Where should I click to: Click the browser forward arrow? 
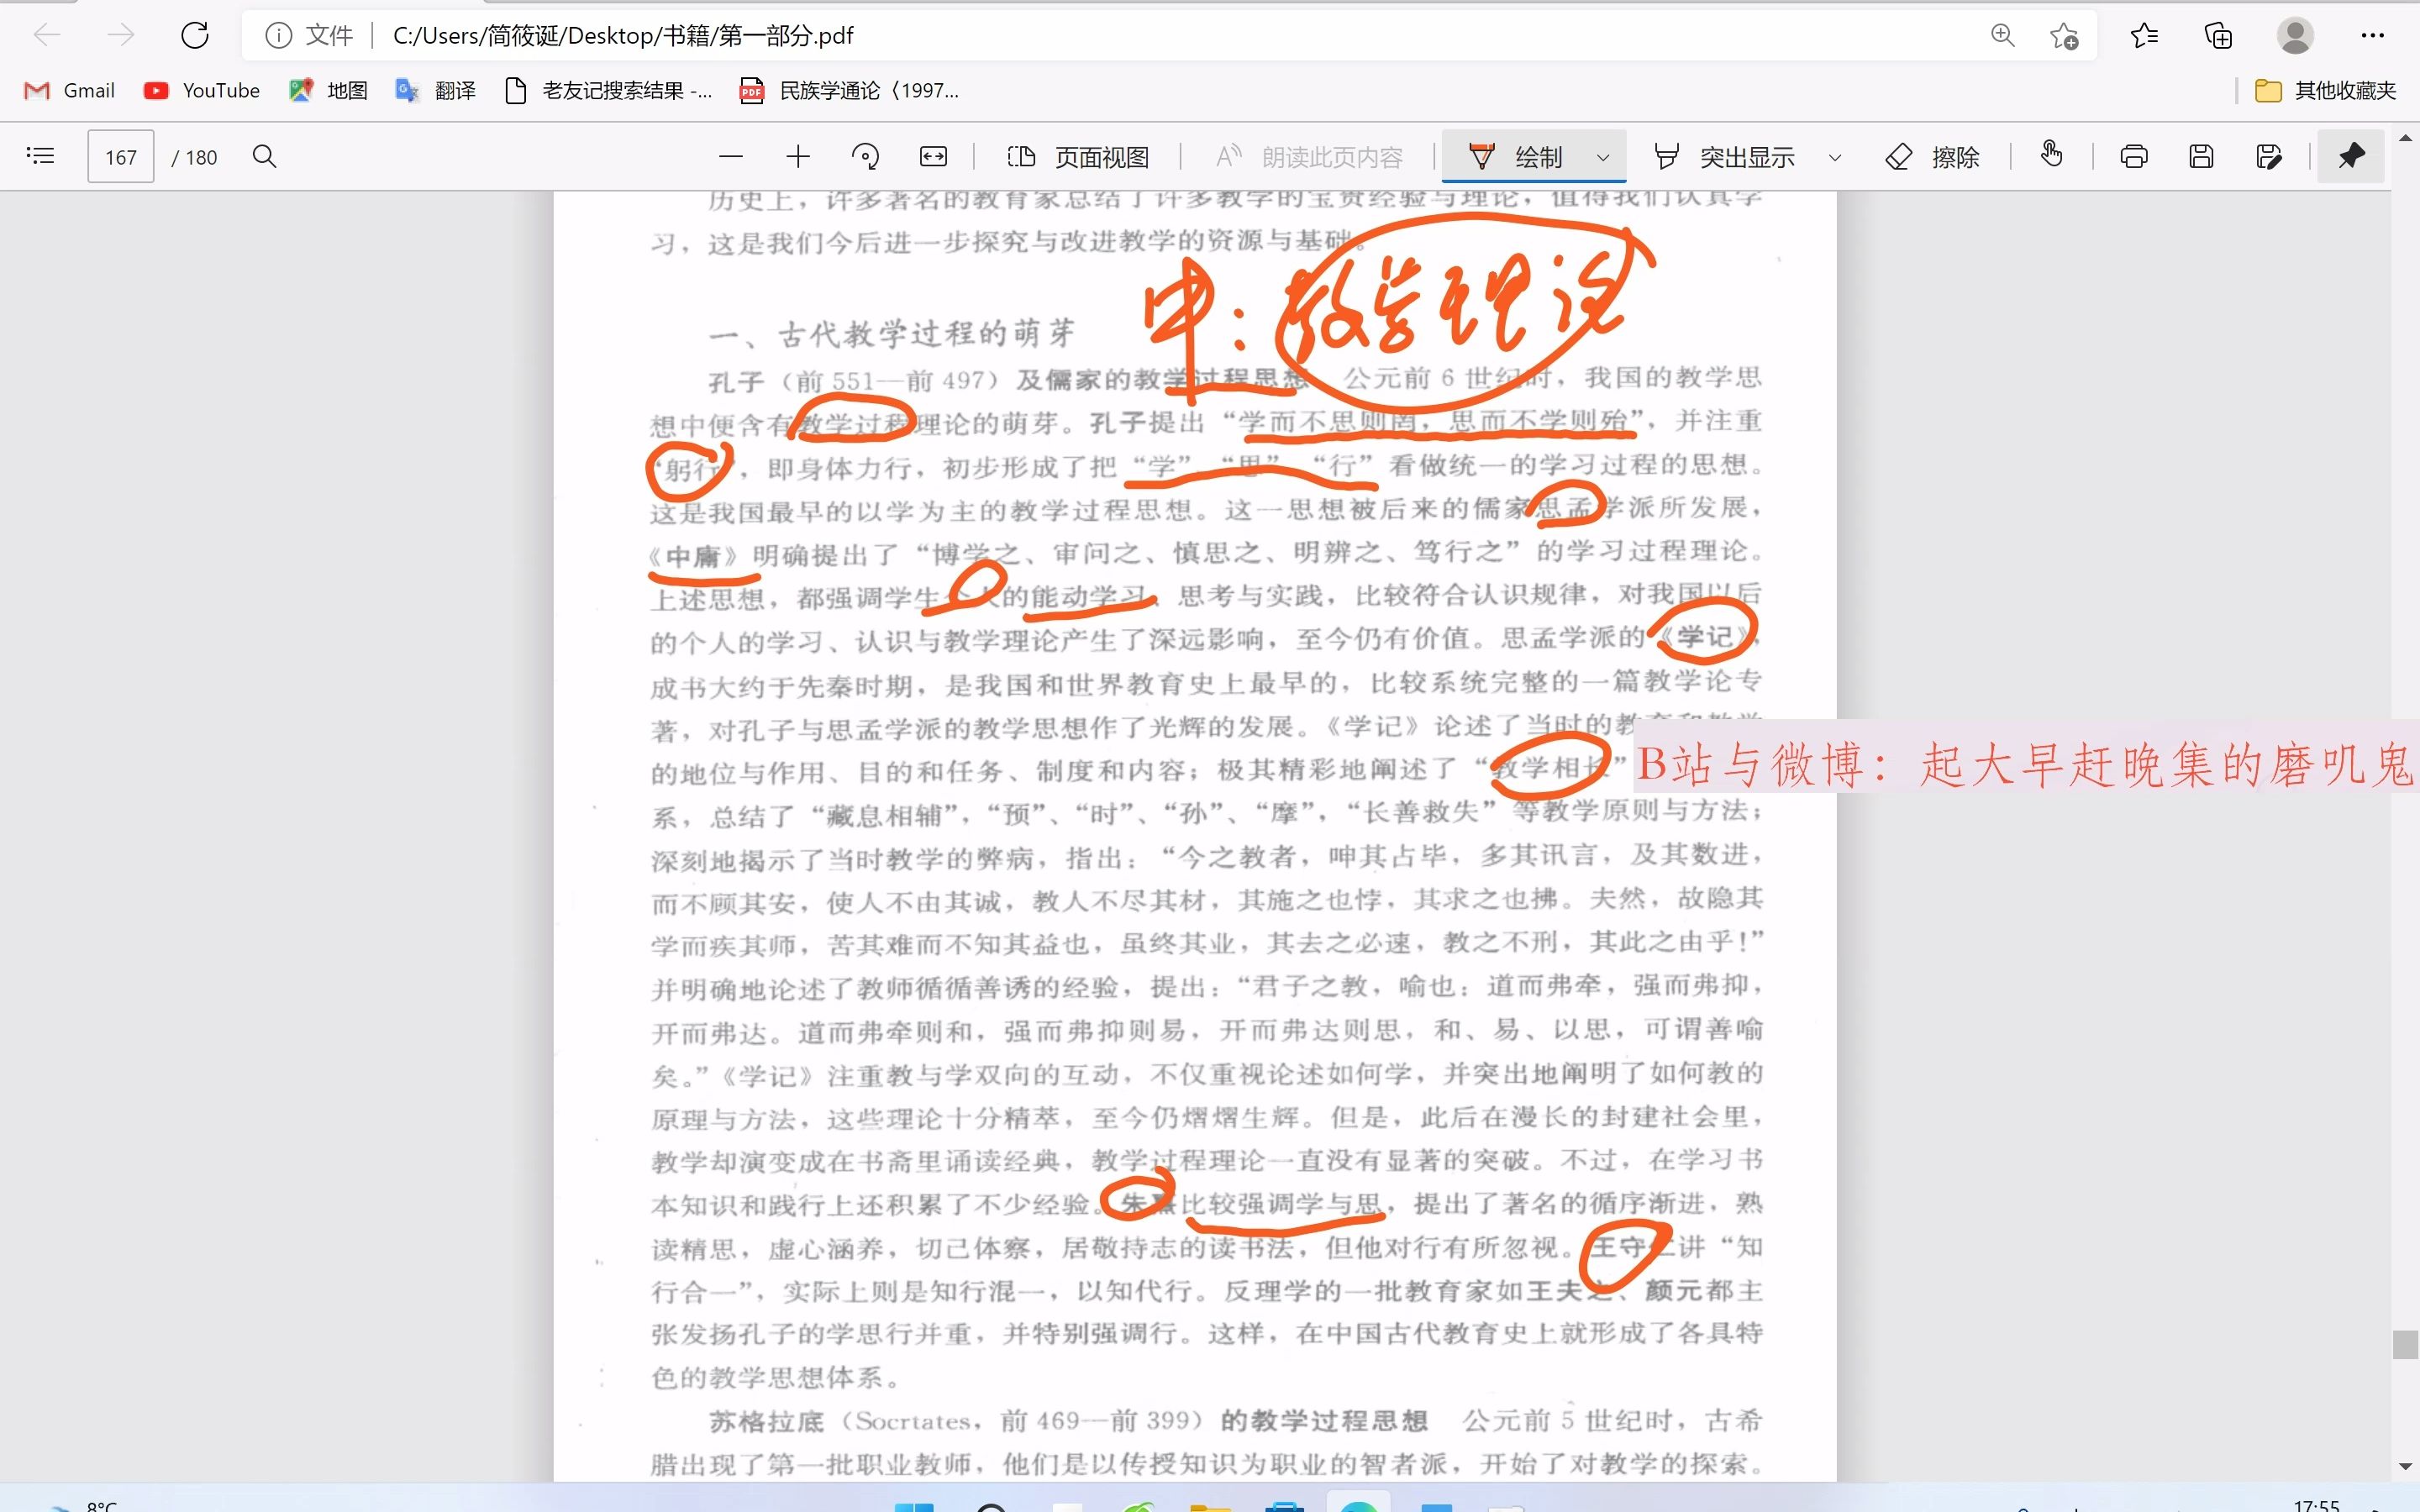120,36
